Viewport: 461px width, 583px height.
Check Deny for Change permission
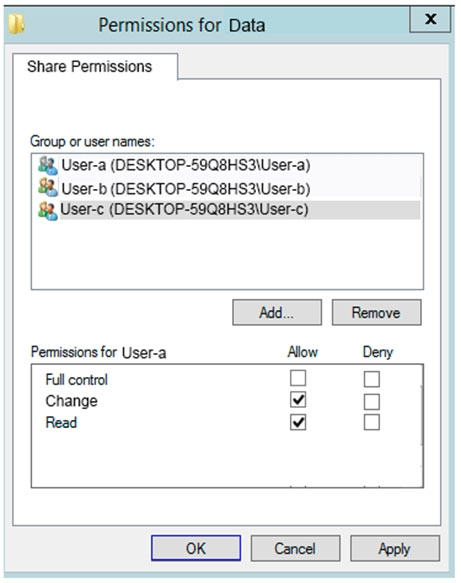coord(372,402)
